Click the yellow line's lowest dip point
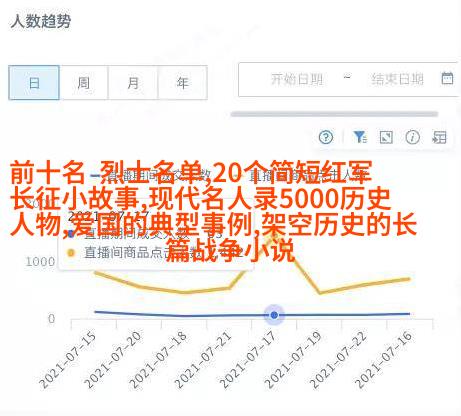This screenshot has width=461, height=416. [320, 293]
